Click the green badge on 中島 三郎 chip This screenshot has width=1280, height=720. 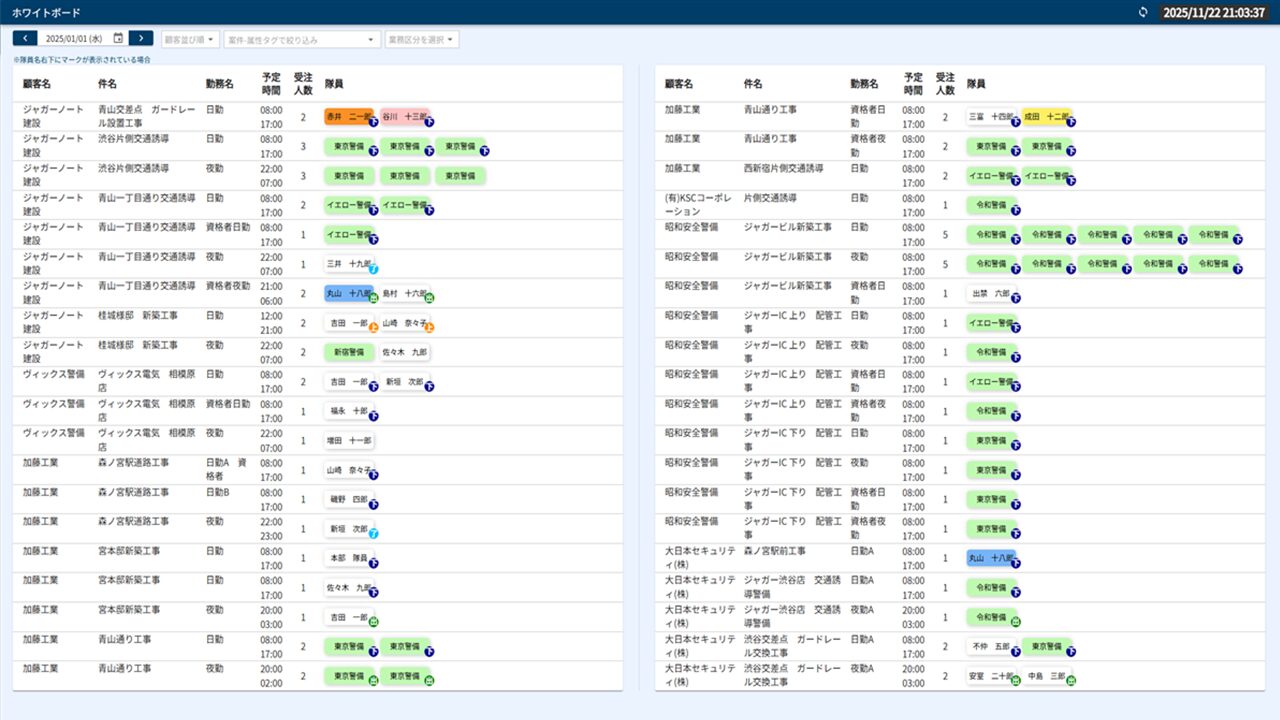[1070, 682]
